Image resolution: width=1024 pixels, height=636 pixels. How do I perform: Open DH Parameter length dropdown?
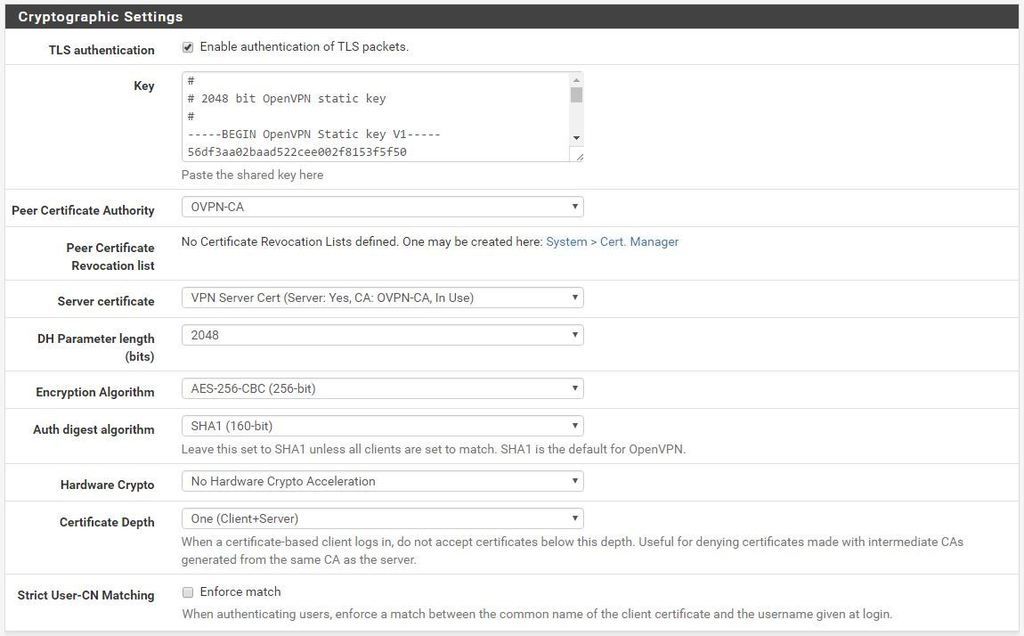coord(382,335)
